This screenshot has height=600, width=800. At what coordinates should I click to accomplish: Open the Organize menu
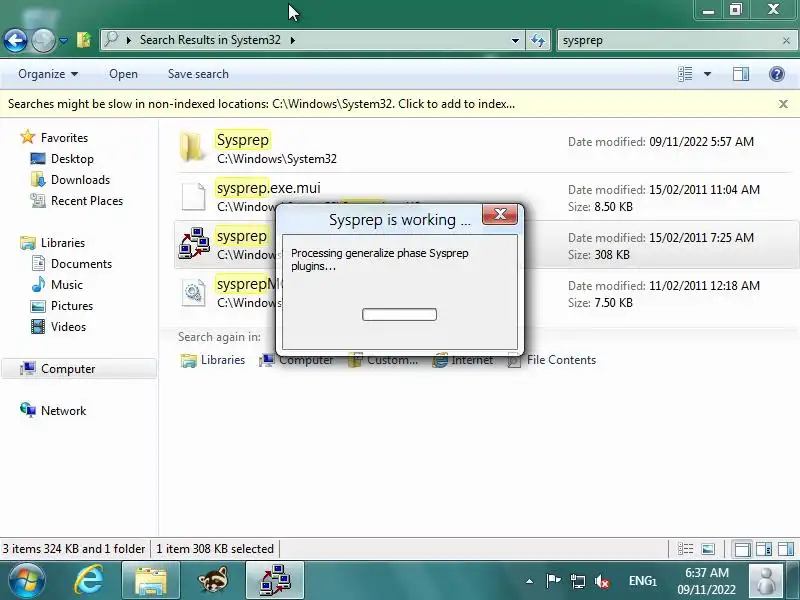tap(48, 74)
